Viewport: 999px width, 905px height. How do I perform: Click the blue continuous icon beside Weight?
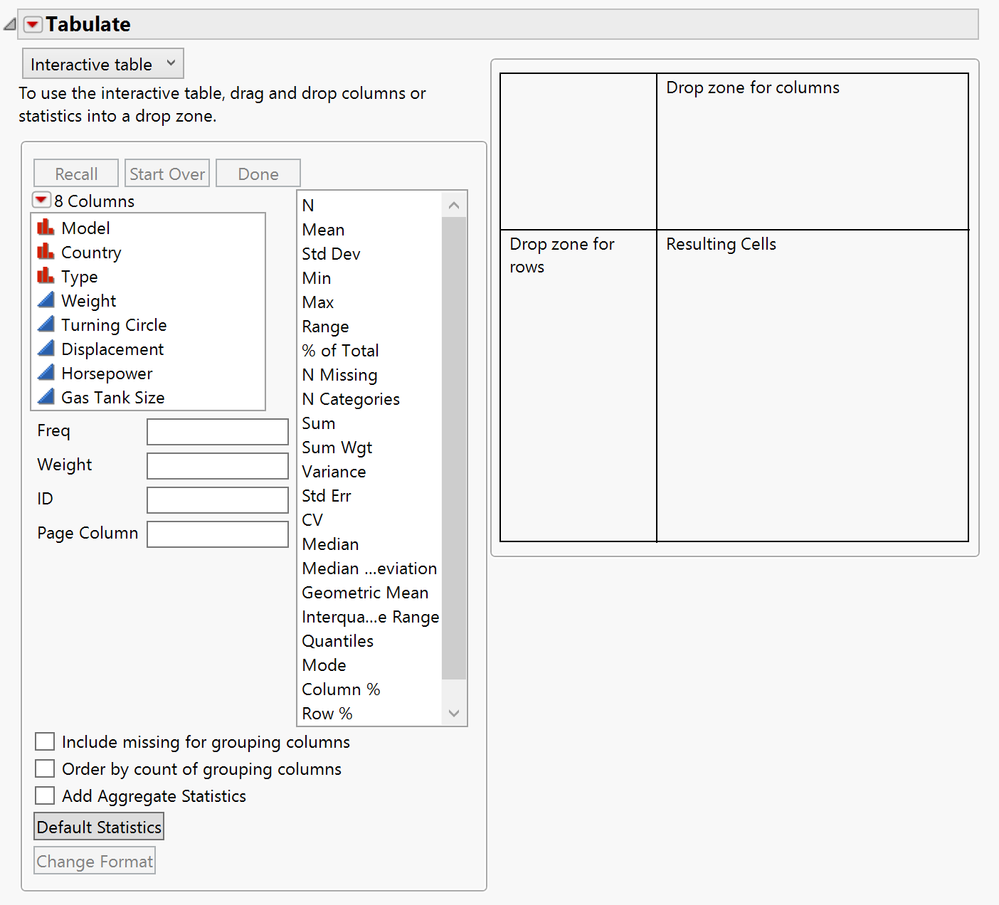click(x=45, y=300)
